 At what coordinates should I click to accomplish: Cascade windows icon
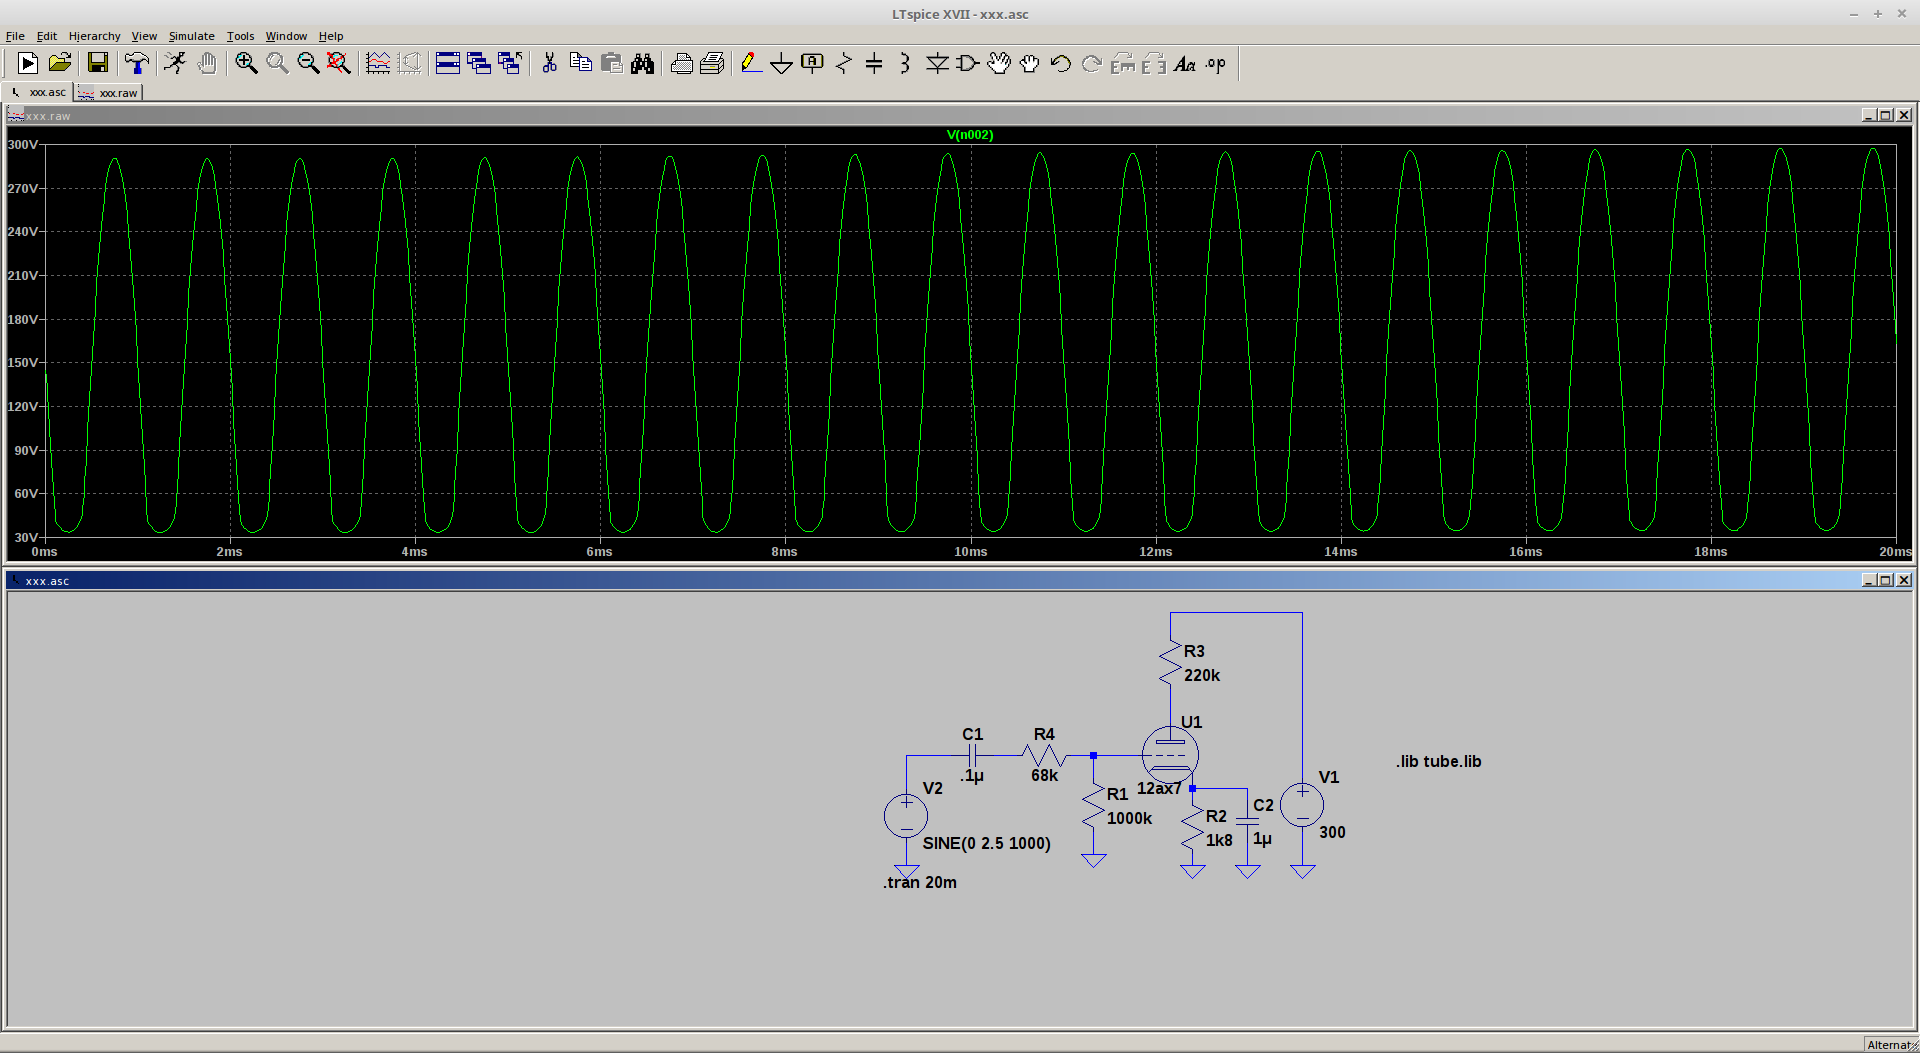pos(479,64)
